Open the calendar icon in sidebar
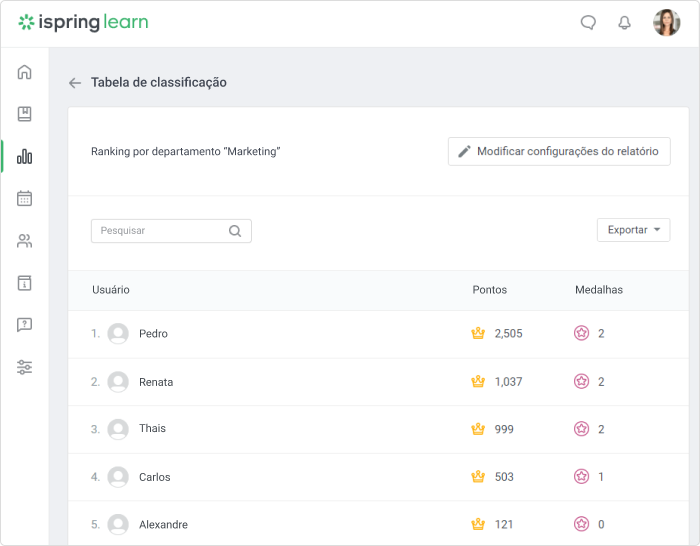700x546 pixels. click(25, 198)
